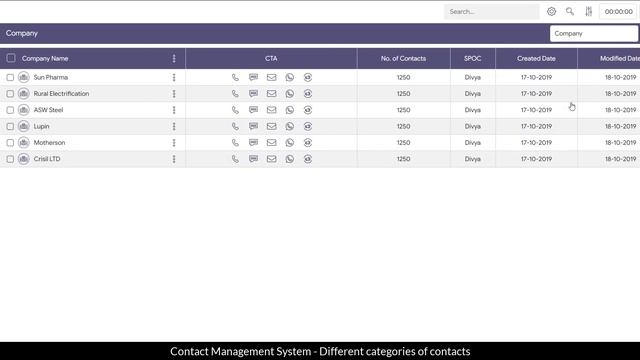This screenshot has width=640, height=360.
Task: Toggle the select-all checkbox in header
Action: [x=11, y=58]
